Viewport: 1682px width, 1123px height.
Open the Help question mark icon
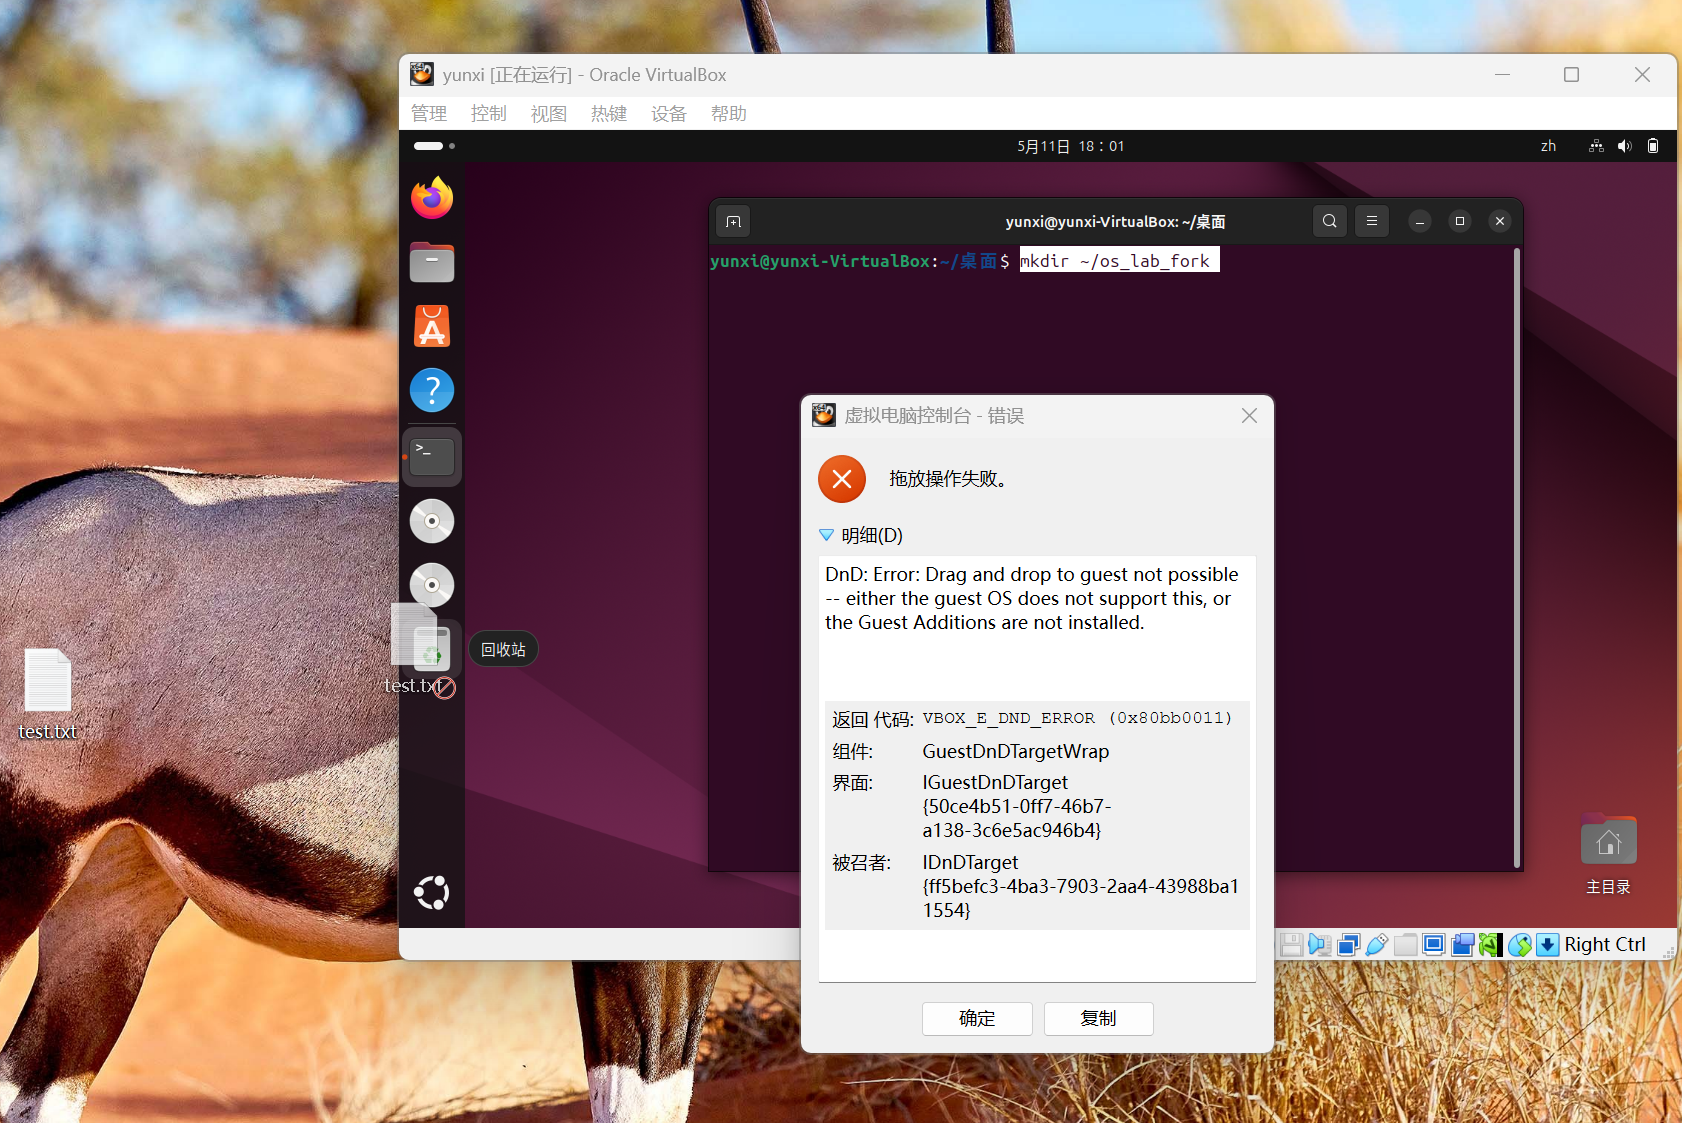point(432,390)
